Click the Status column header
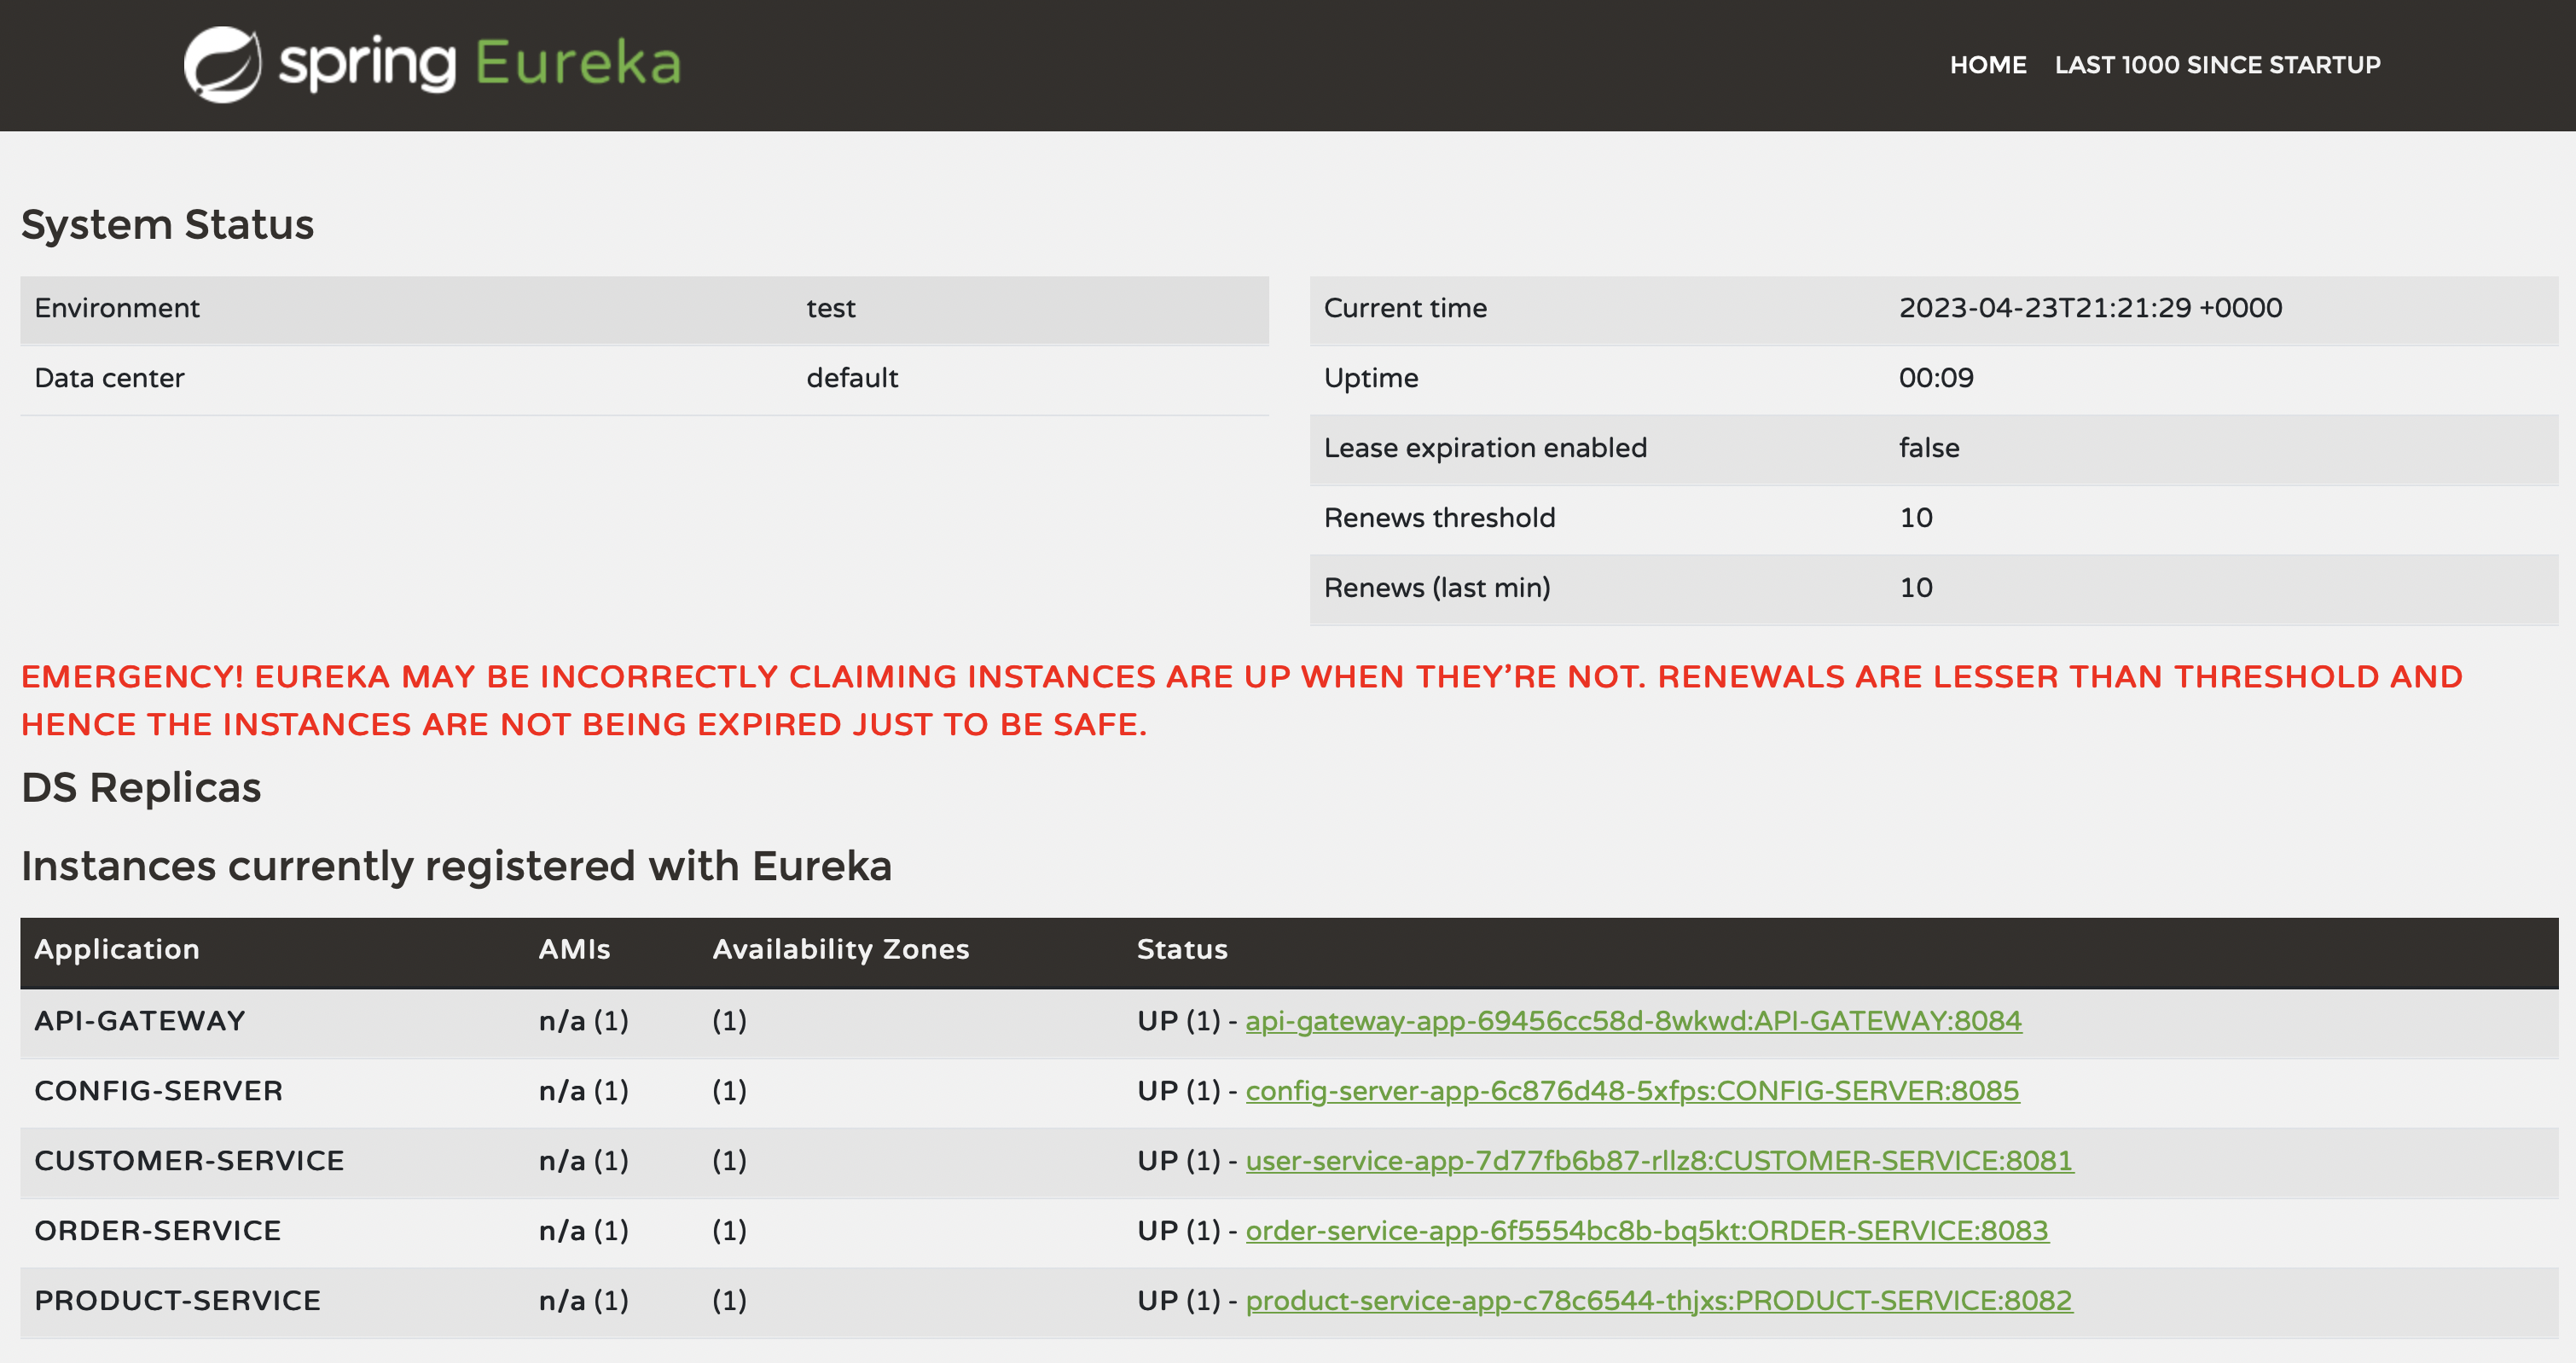 (x=1182, y=949)
